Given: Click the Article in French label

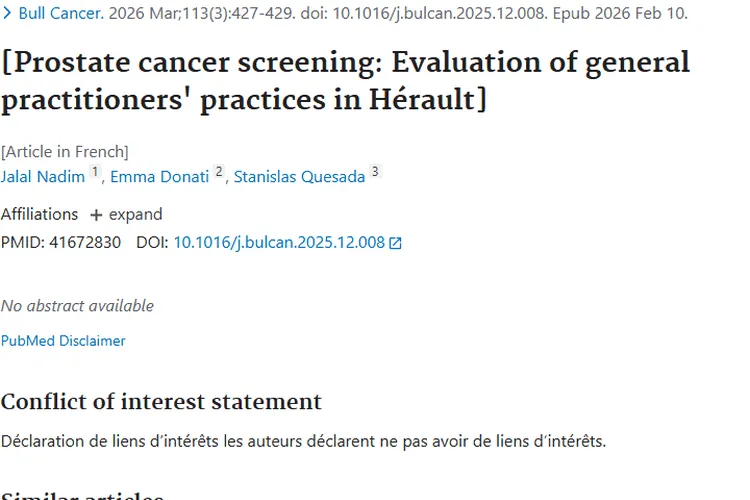Looking at the screenshot, I should [x=65, y=152].
